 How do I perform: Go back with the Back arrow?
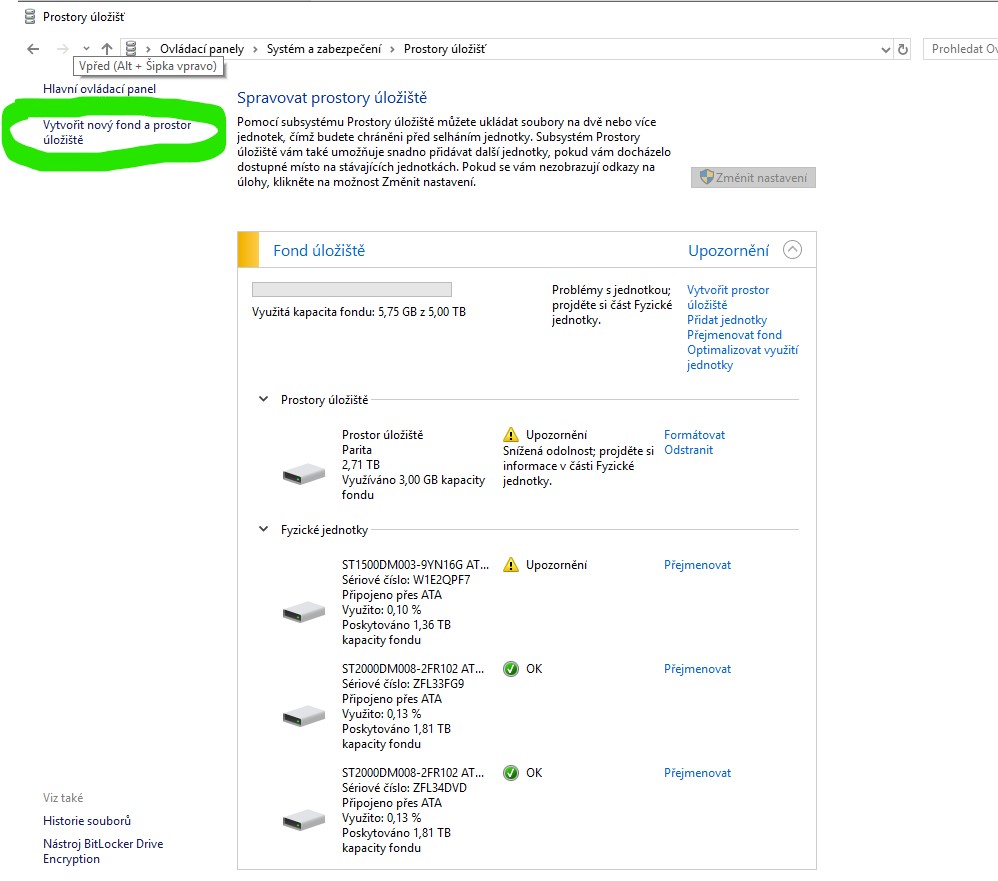pyautogui.click(x=33, y=49)
